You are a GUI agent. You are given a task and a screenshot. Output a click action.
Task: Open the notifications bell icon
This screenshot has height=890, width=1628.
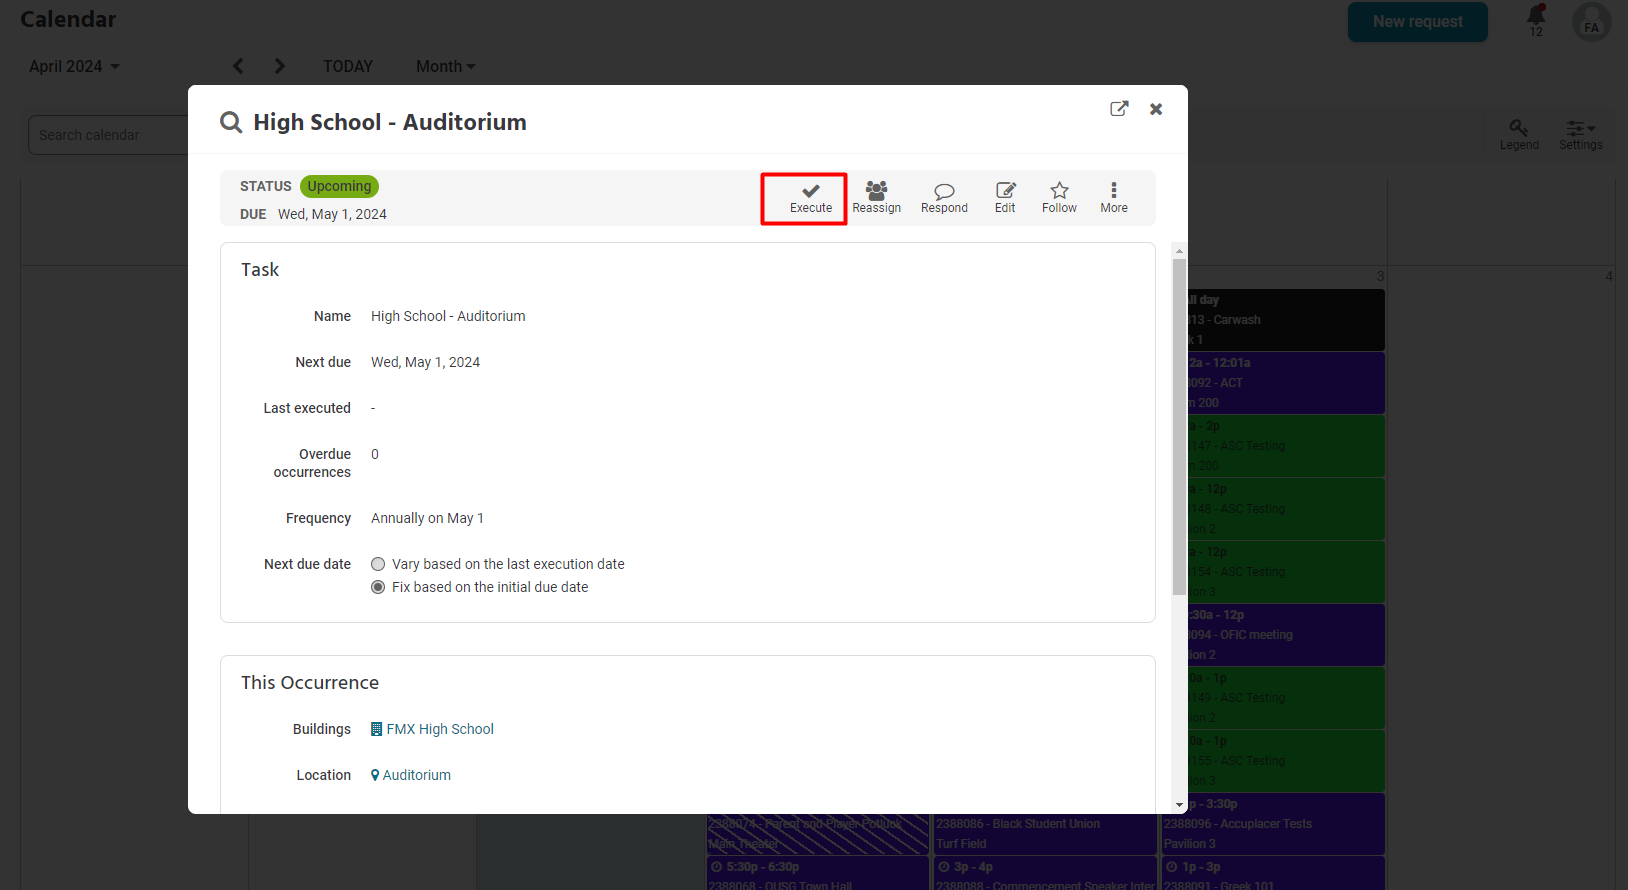tap(1536, 17)
